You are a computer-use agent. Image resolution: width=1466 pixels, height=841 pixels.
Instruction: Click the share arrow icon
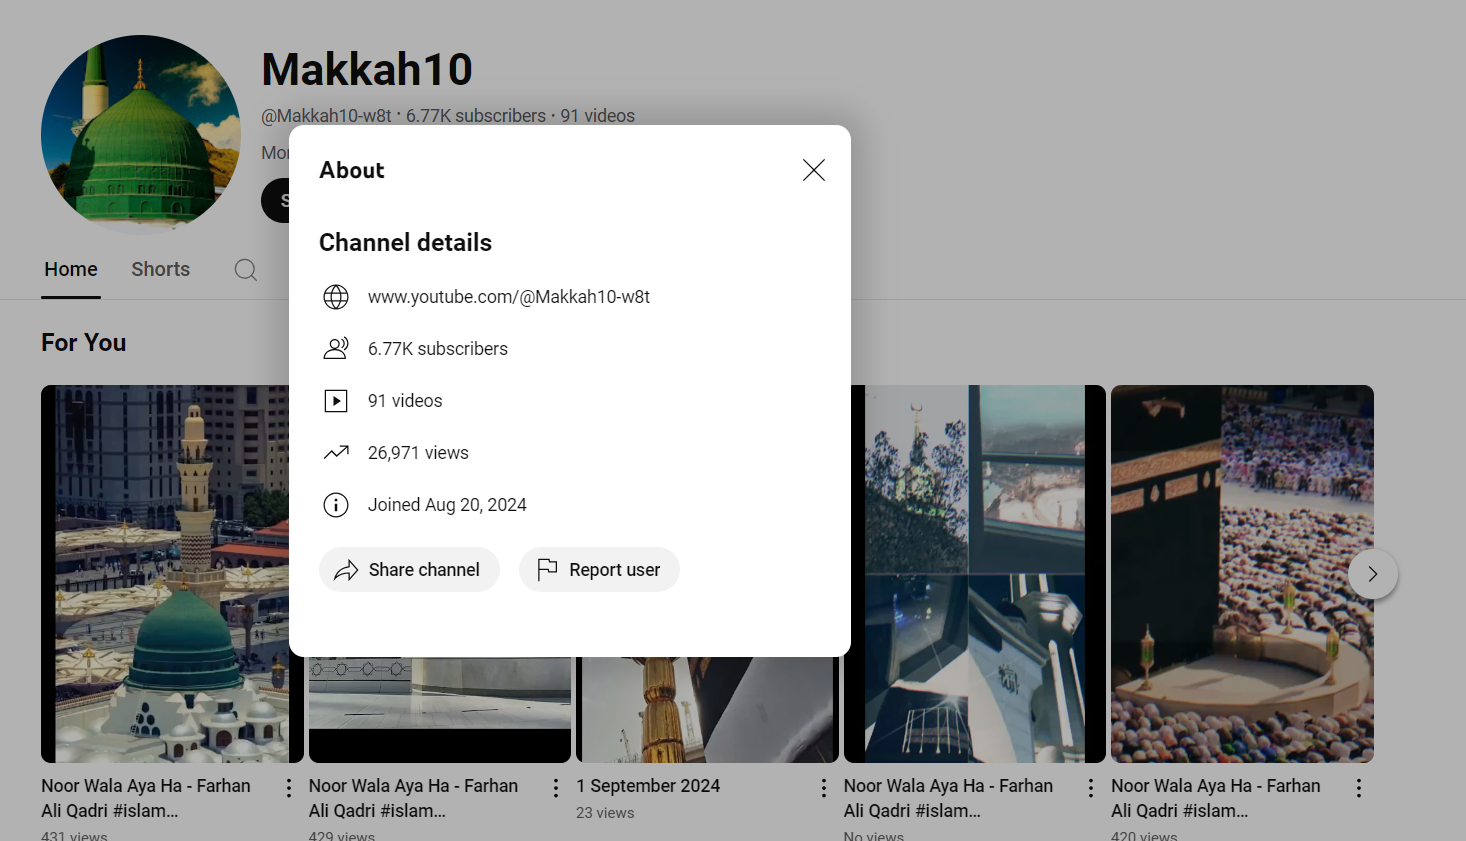[346, 570]
